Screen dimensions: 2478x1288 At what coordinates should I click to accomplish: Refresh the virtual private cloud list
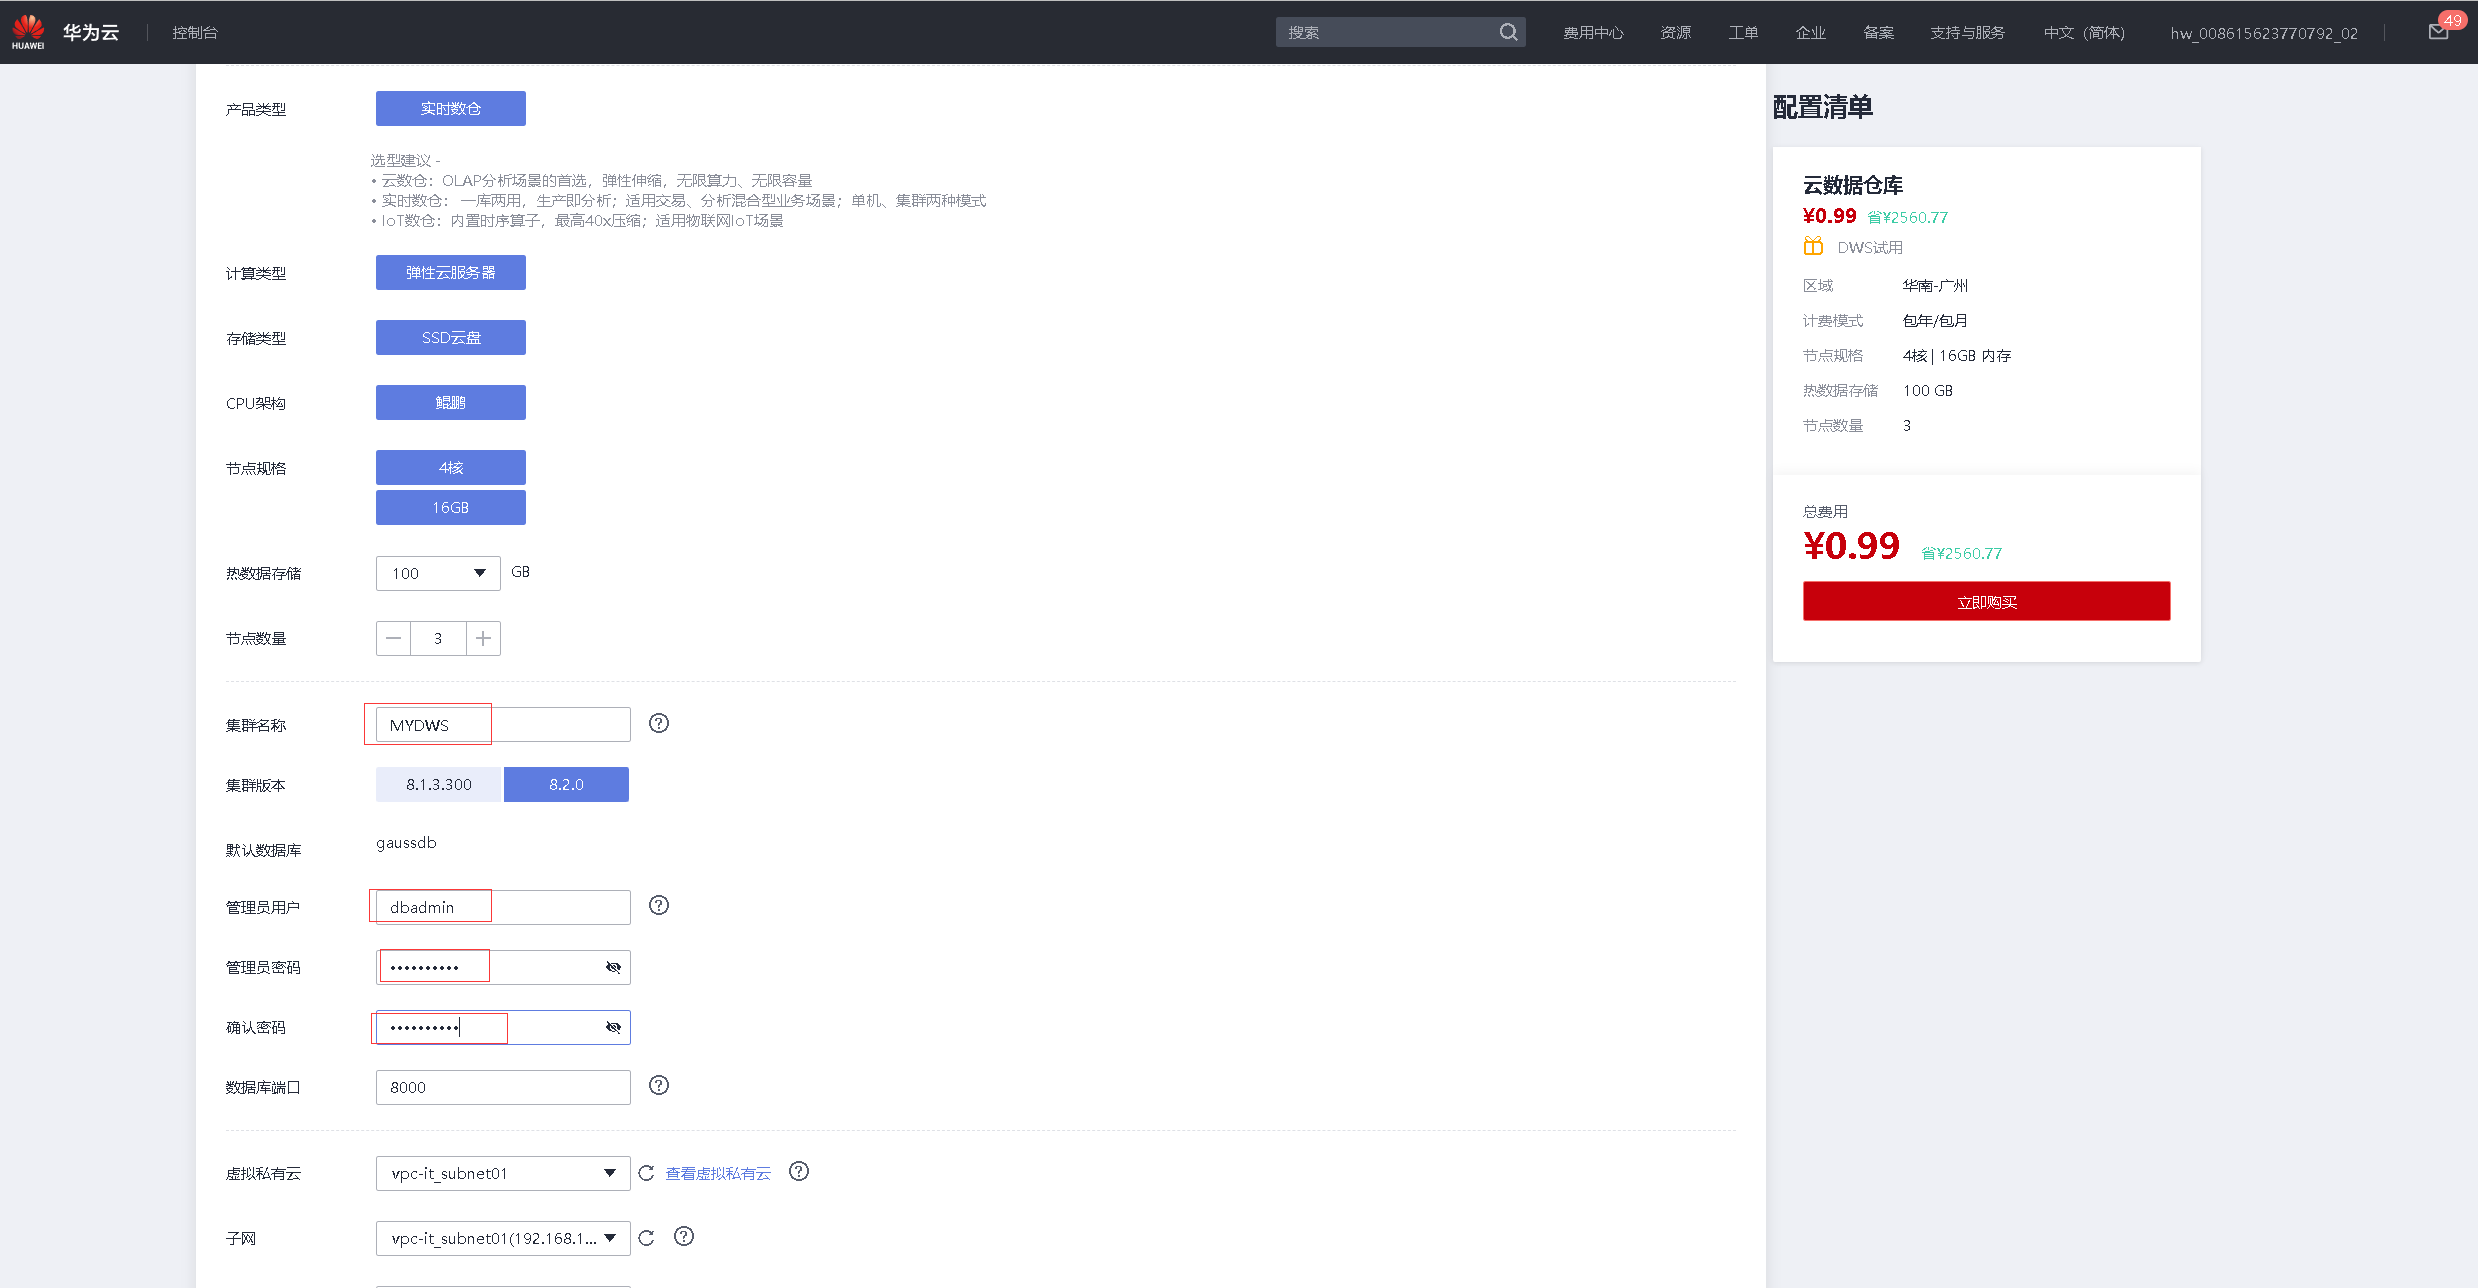pos(646,1173)
